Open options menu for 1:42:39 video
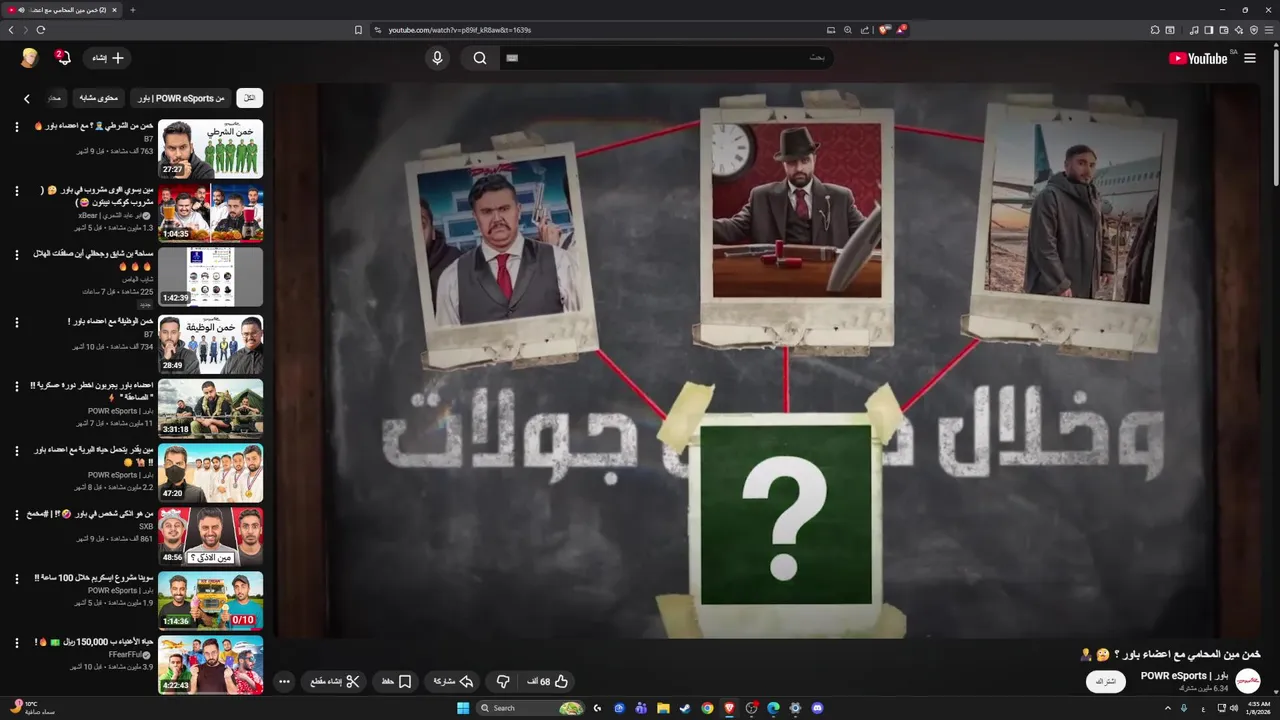 (x=17, y=255)
